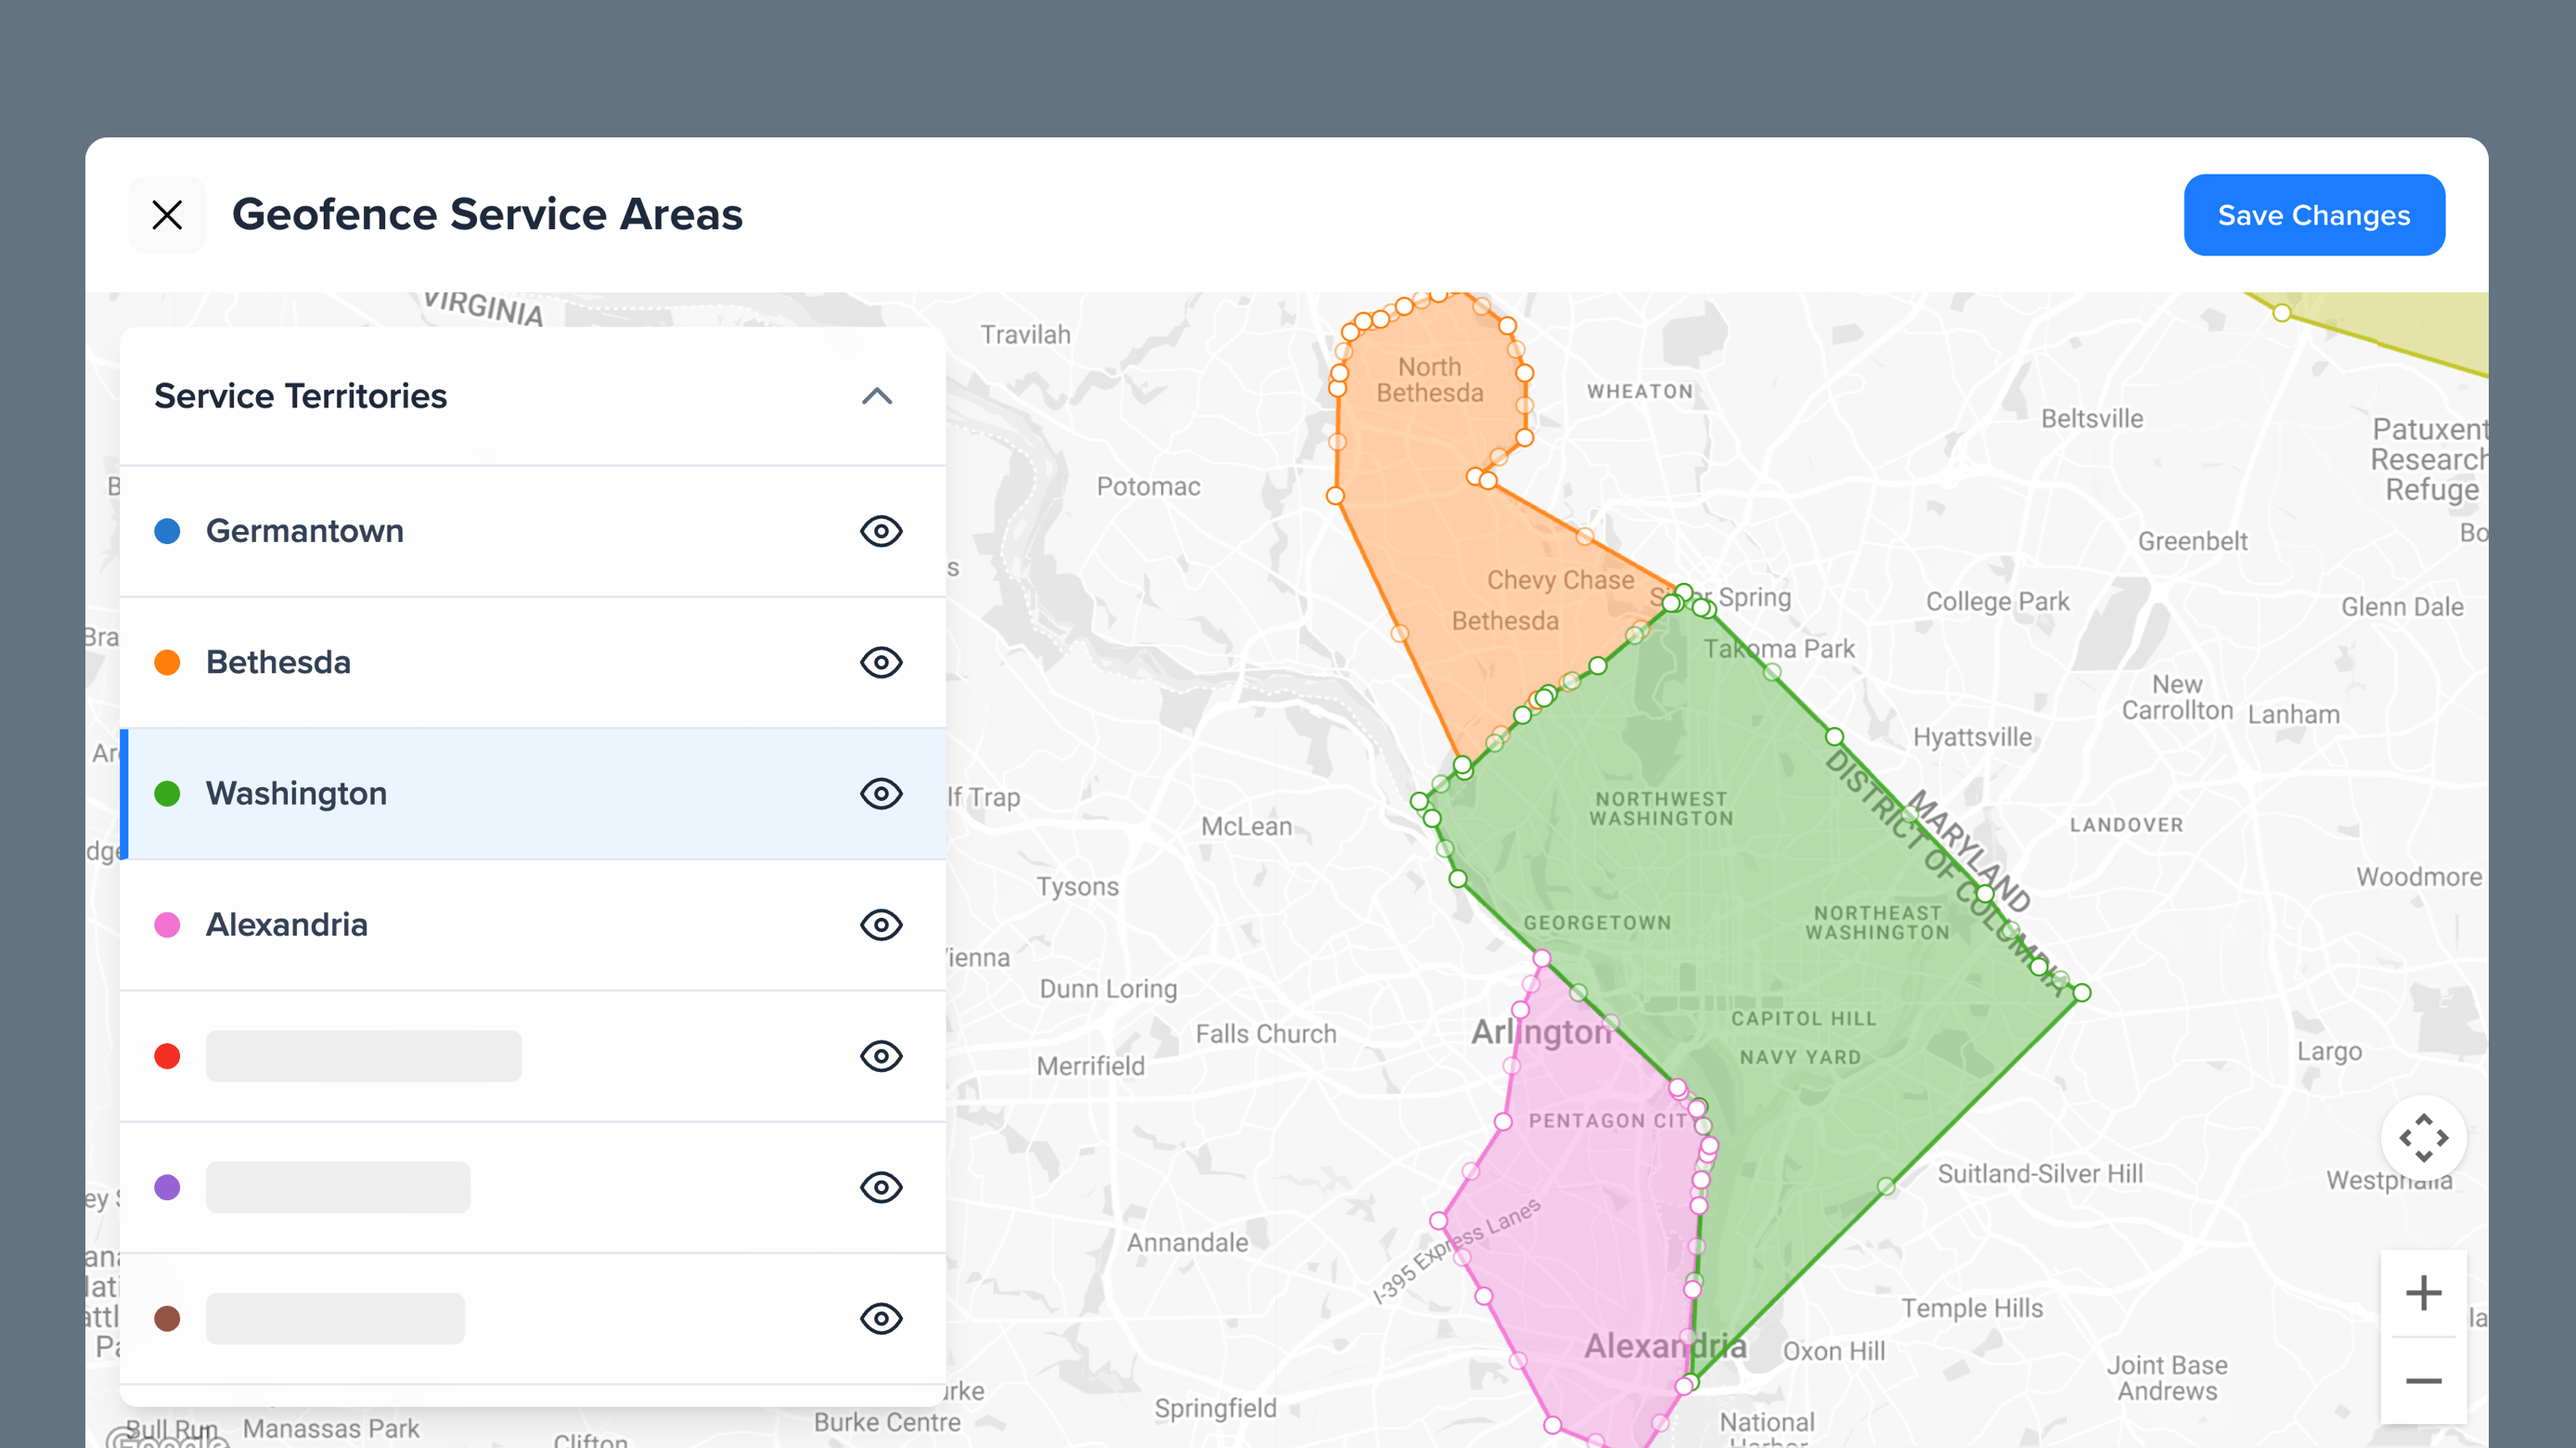Click the orange Bethesda color dot

167,662
